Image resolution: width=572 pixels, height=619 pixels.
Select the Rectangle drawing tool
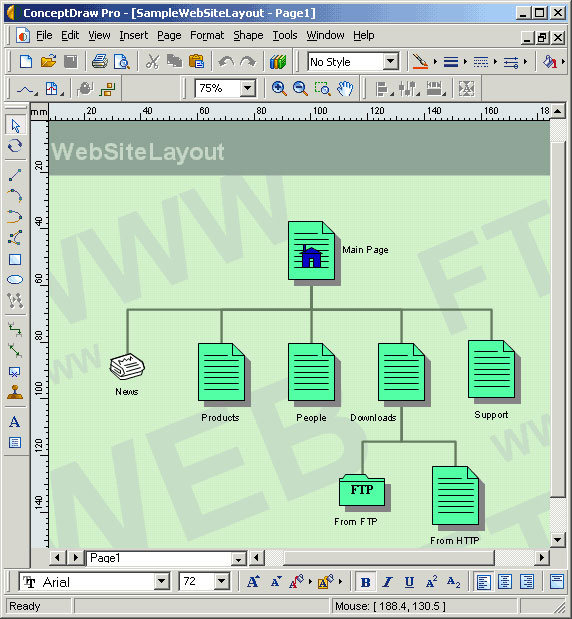click(x=15, y=259)
